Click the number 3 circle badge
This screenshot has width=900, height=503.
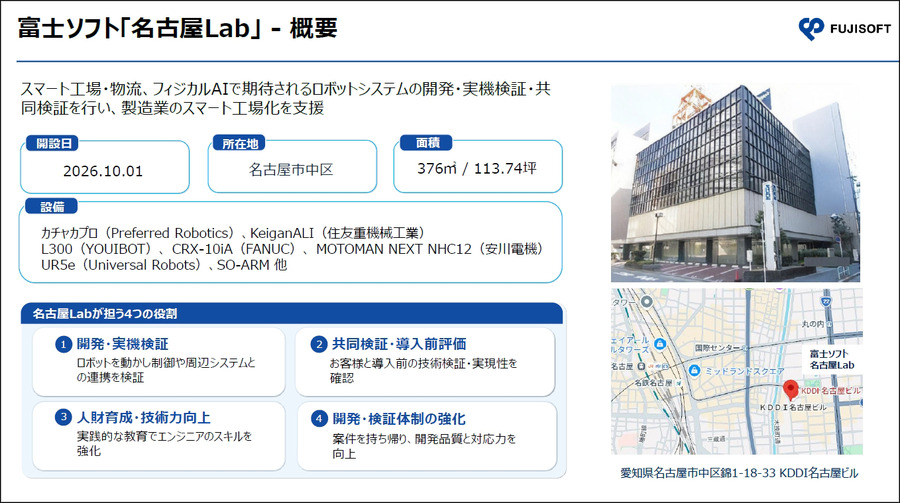point(63,417)
